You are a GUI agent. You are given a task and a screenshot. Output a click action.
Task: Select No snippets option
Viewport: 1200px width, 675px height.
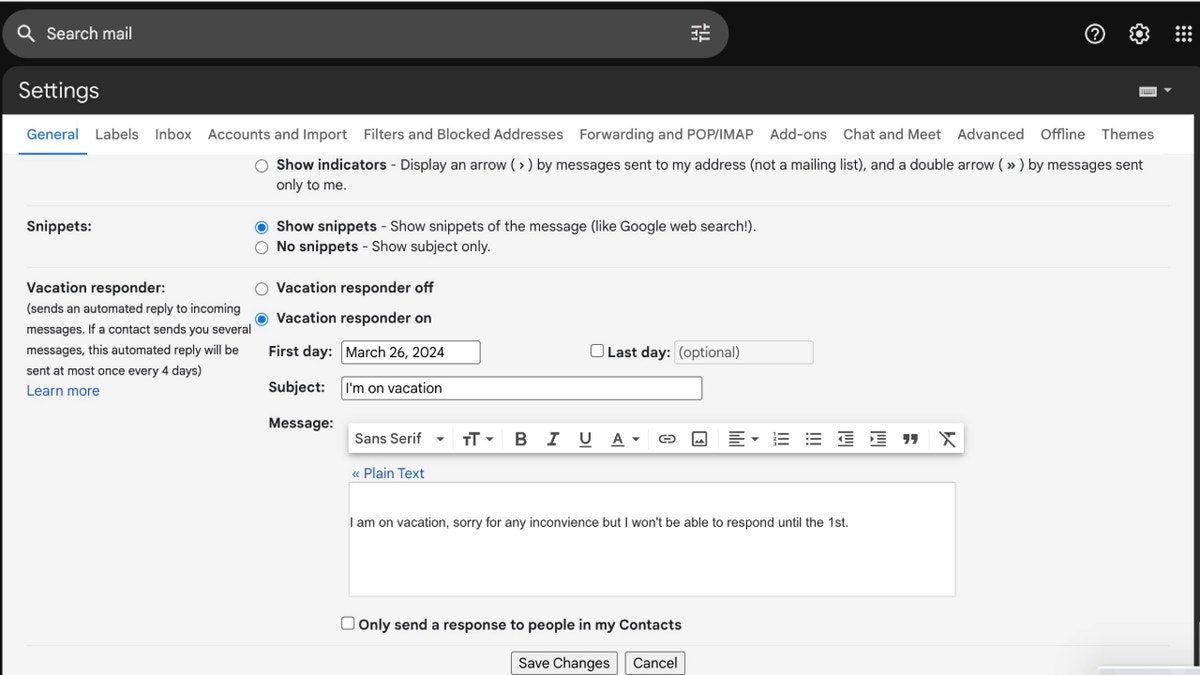[x=261, y=247]
